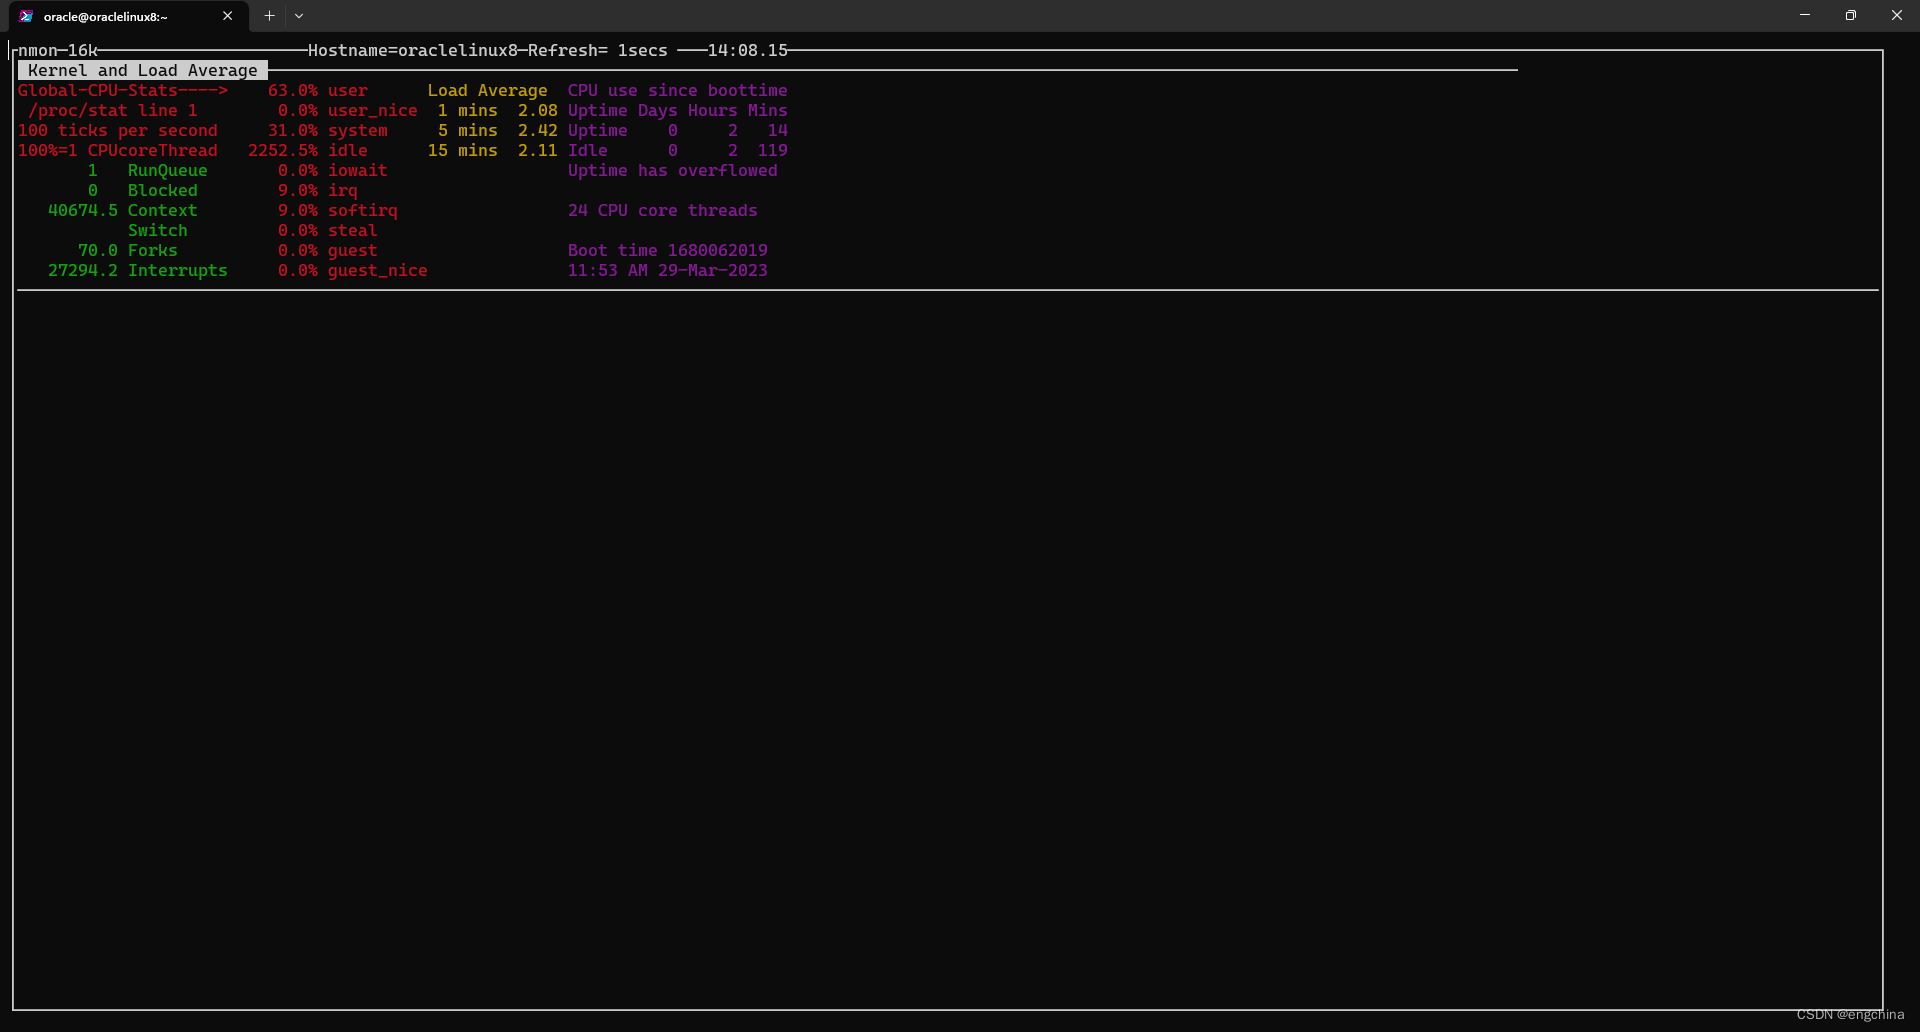The height and width of the screenshot is (1032, 1920).
Task: Minimize the terminal window
Action: coord(1805,15)
